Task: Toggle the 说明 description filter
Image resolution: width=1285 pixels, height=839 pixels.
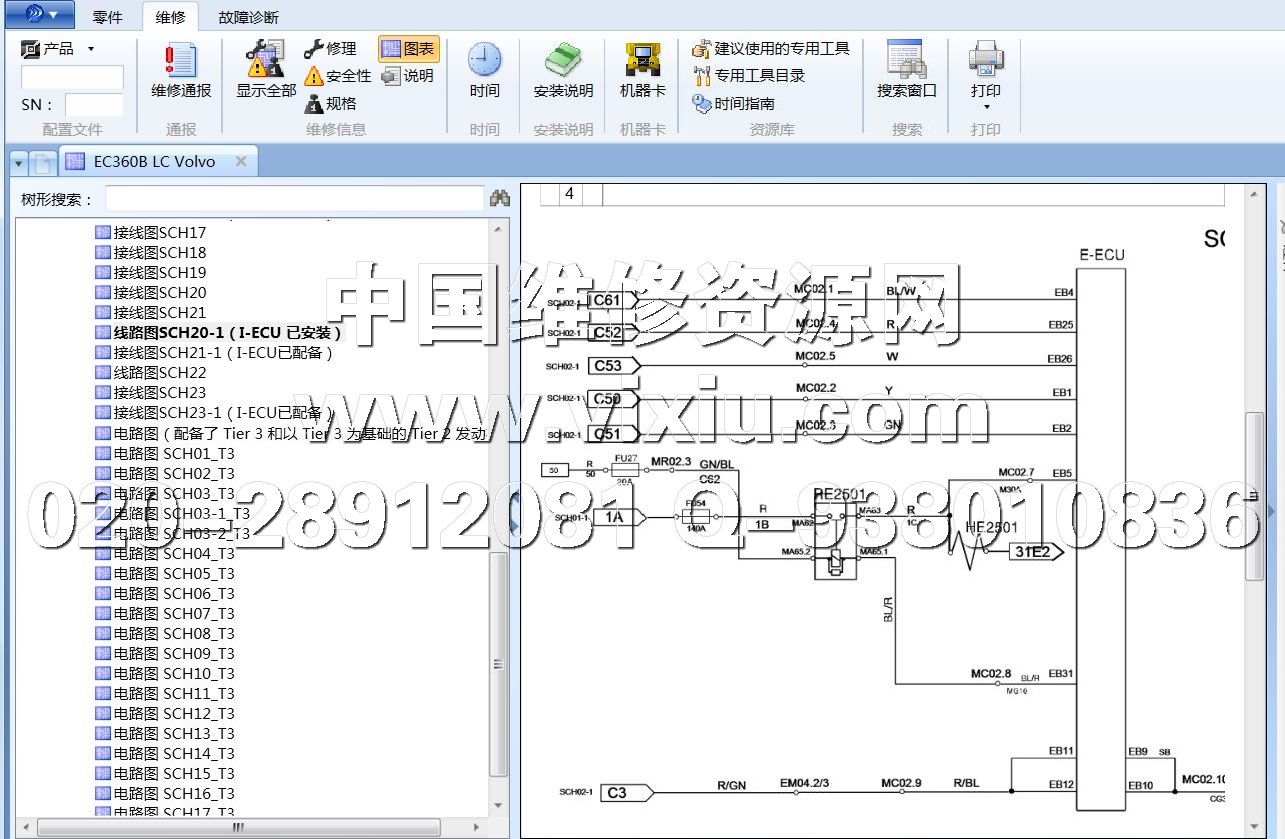Action: (x=408, y=76)
